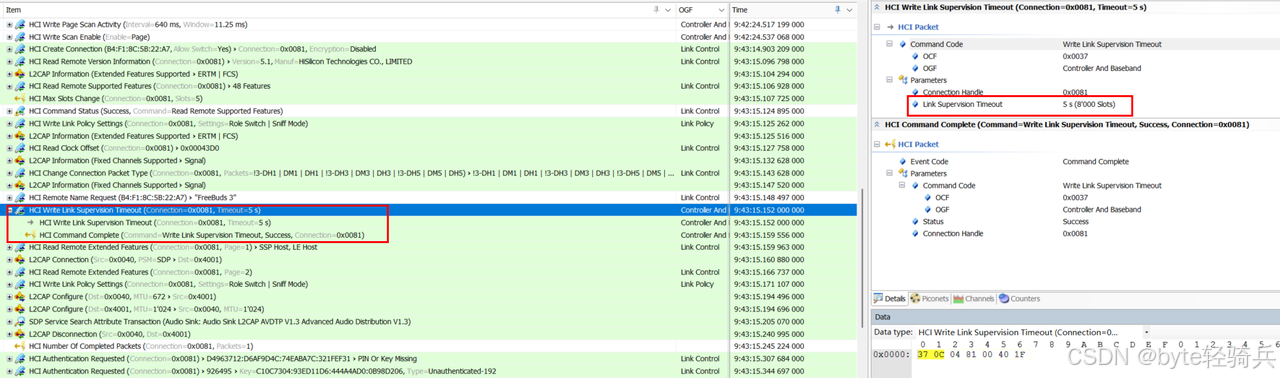1280x378 pixels.
Task: Expand the PIN Or Key Missing authentication row
Action: point(10,358)
